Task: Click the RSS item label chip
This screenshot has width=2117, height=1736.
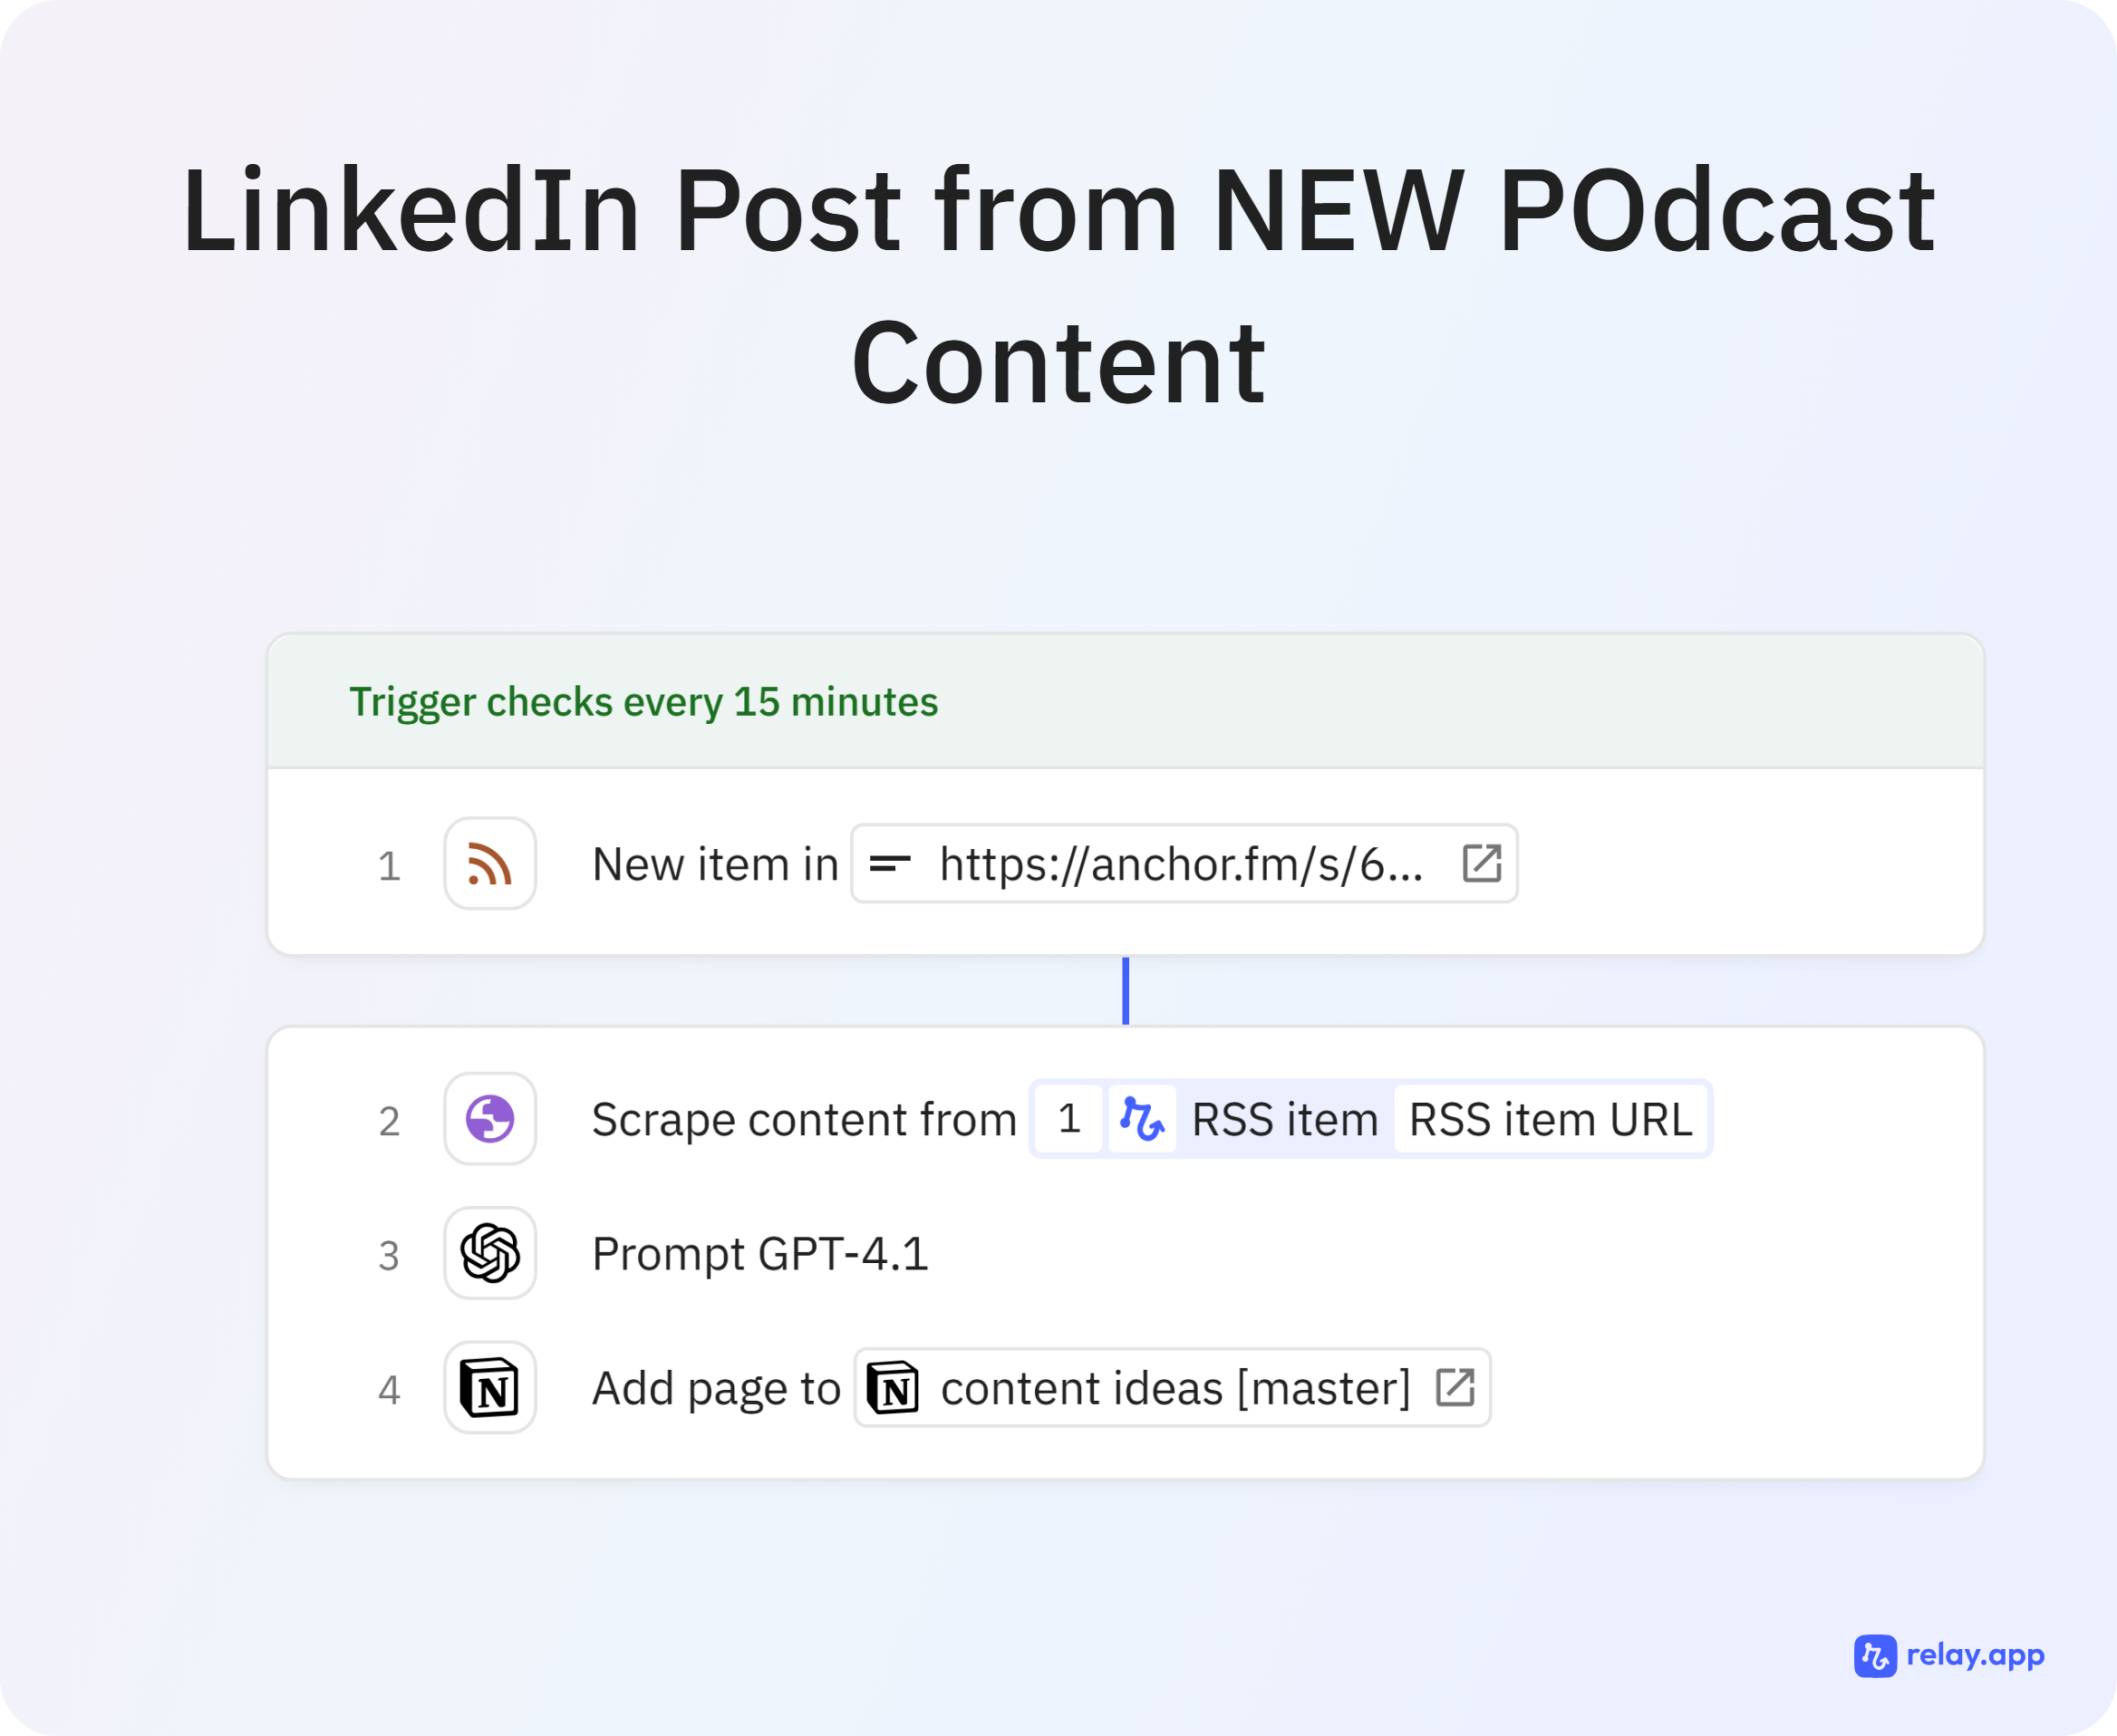Action: point(1284,1118)
